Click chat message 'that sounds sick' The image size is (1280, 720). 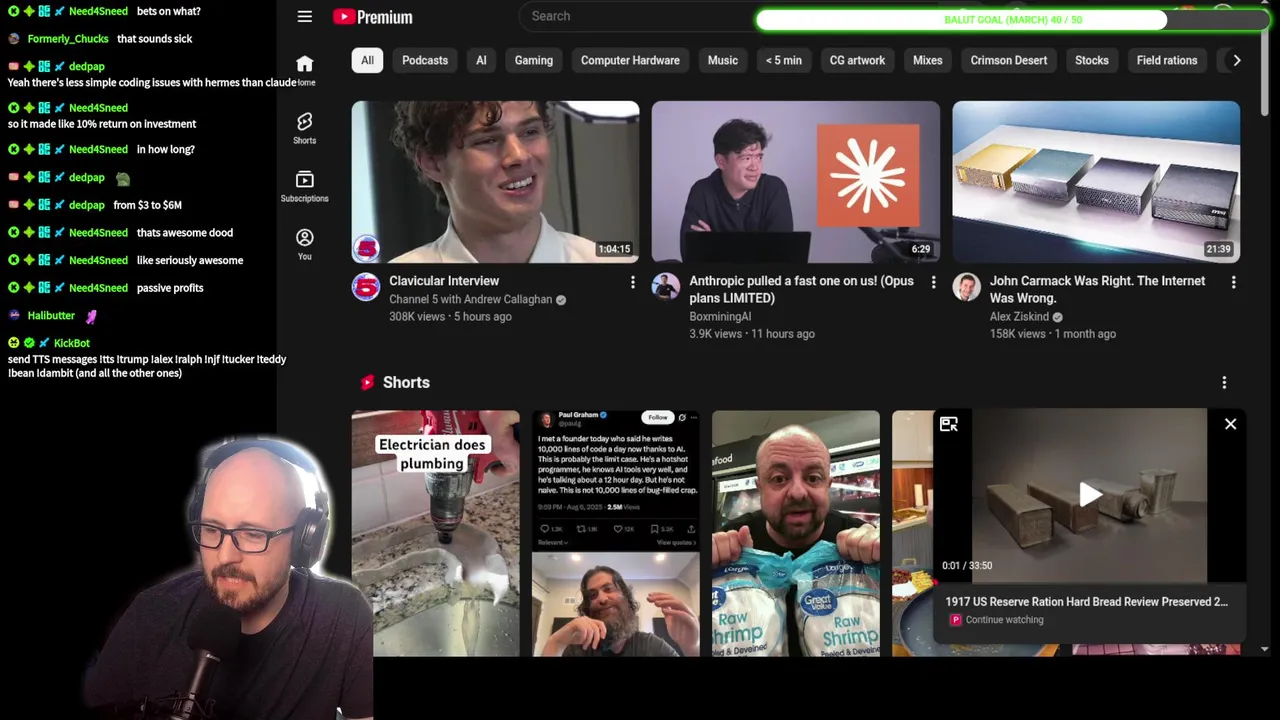coord(154,39)
